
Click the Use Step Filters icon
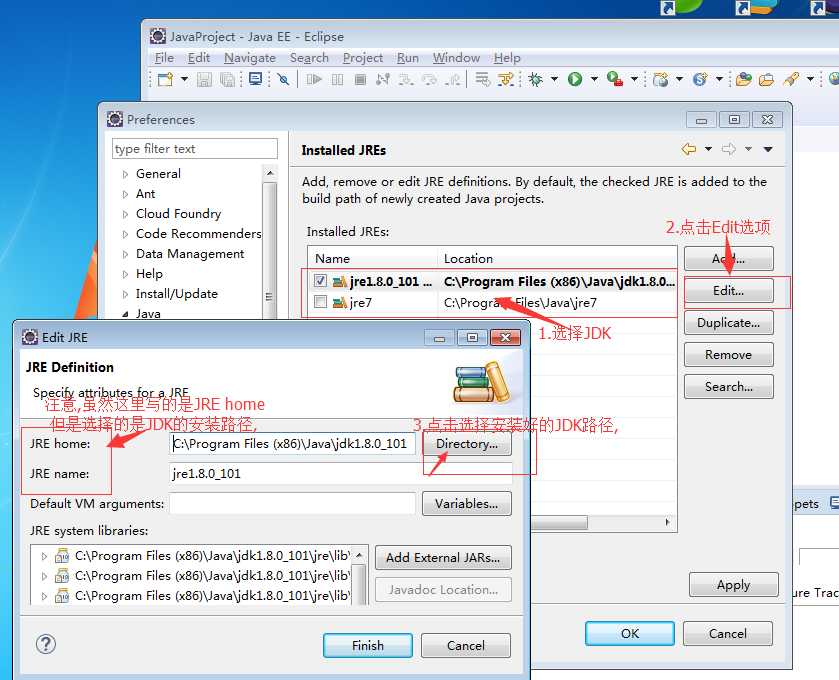(x=506, y=80)
